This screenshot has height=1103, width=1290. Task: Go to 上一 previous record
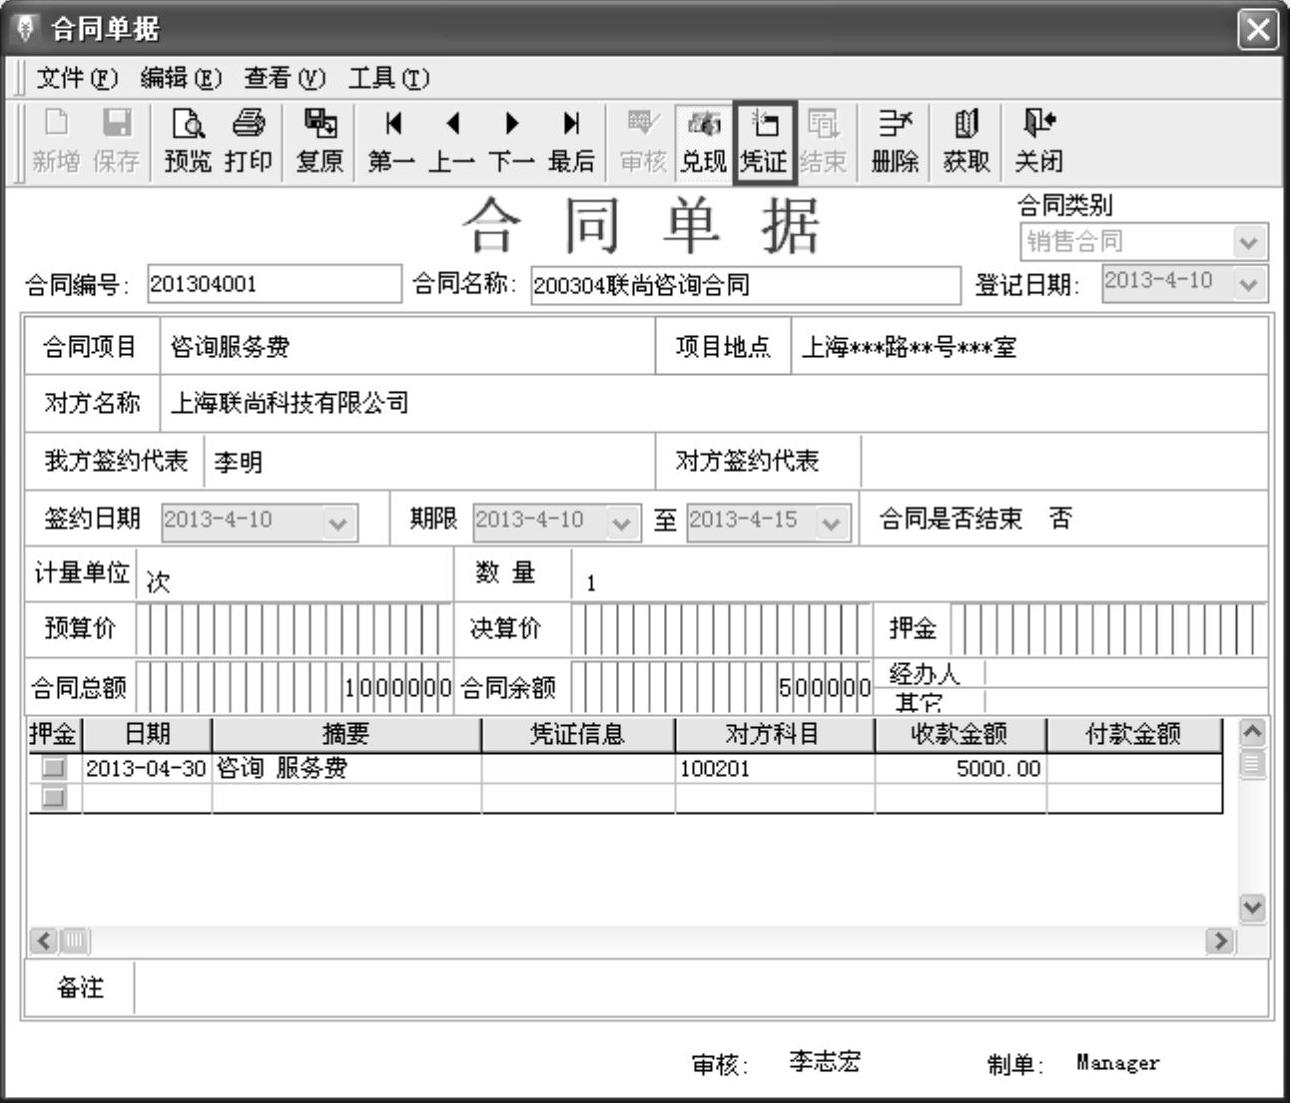click(452, 141)
